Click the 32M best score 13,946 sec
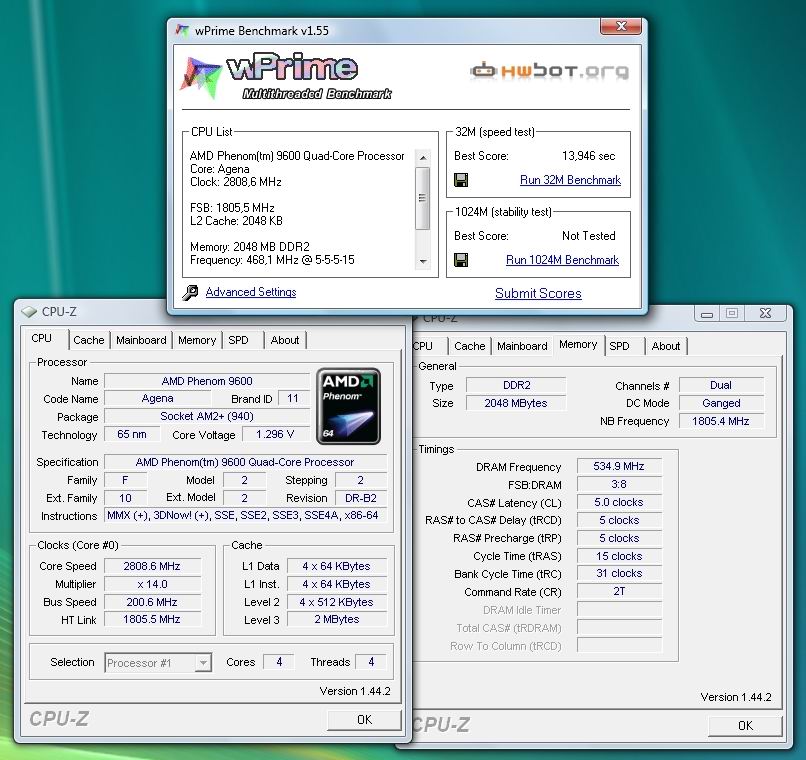This screenshot has height=760, width=806. (589, 156)
